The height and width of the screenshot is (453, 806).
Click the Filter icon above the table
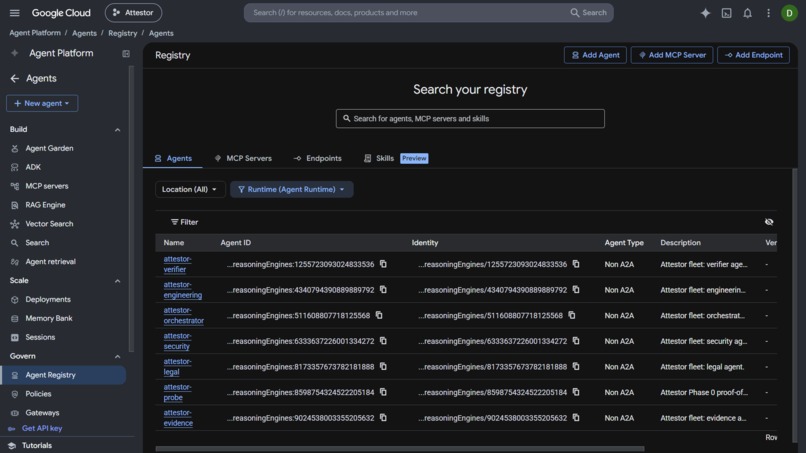[175, 222]
